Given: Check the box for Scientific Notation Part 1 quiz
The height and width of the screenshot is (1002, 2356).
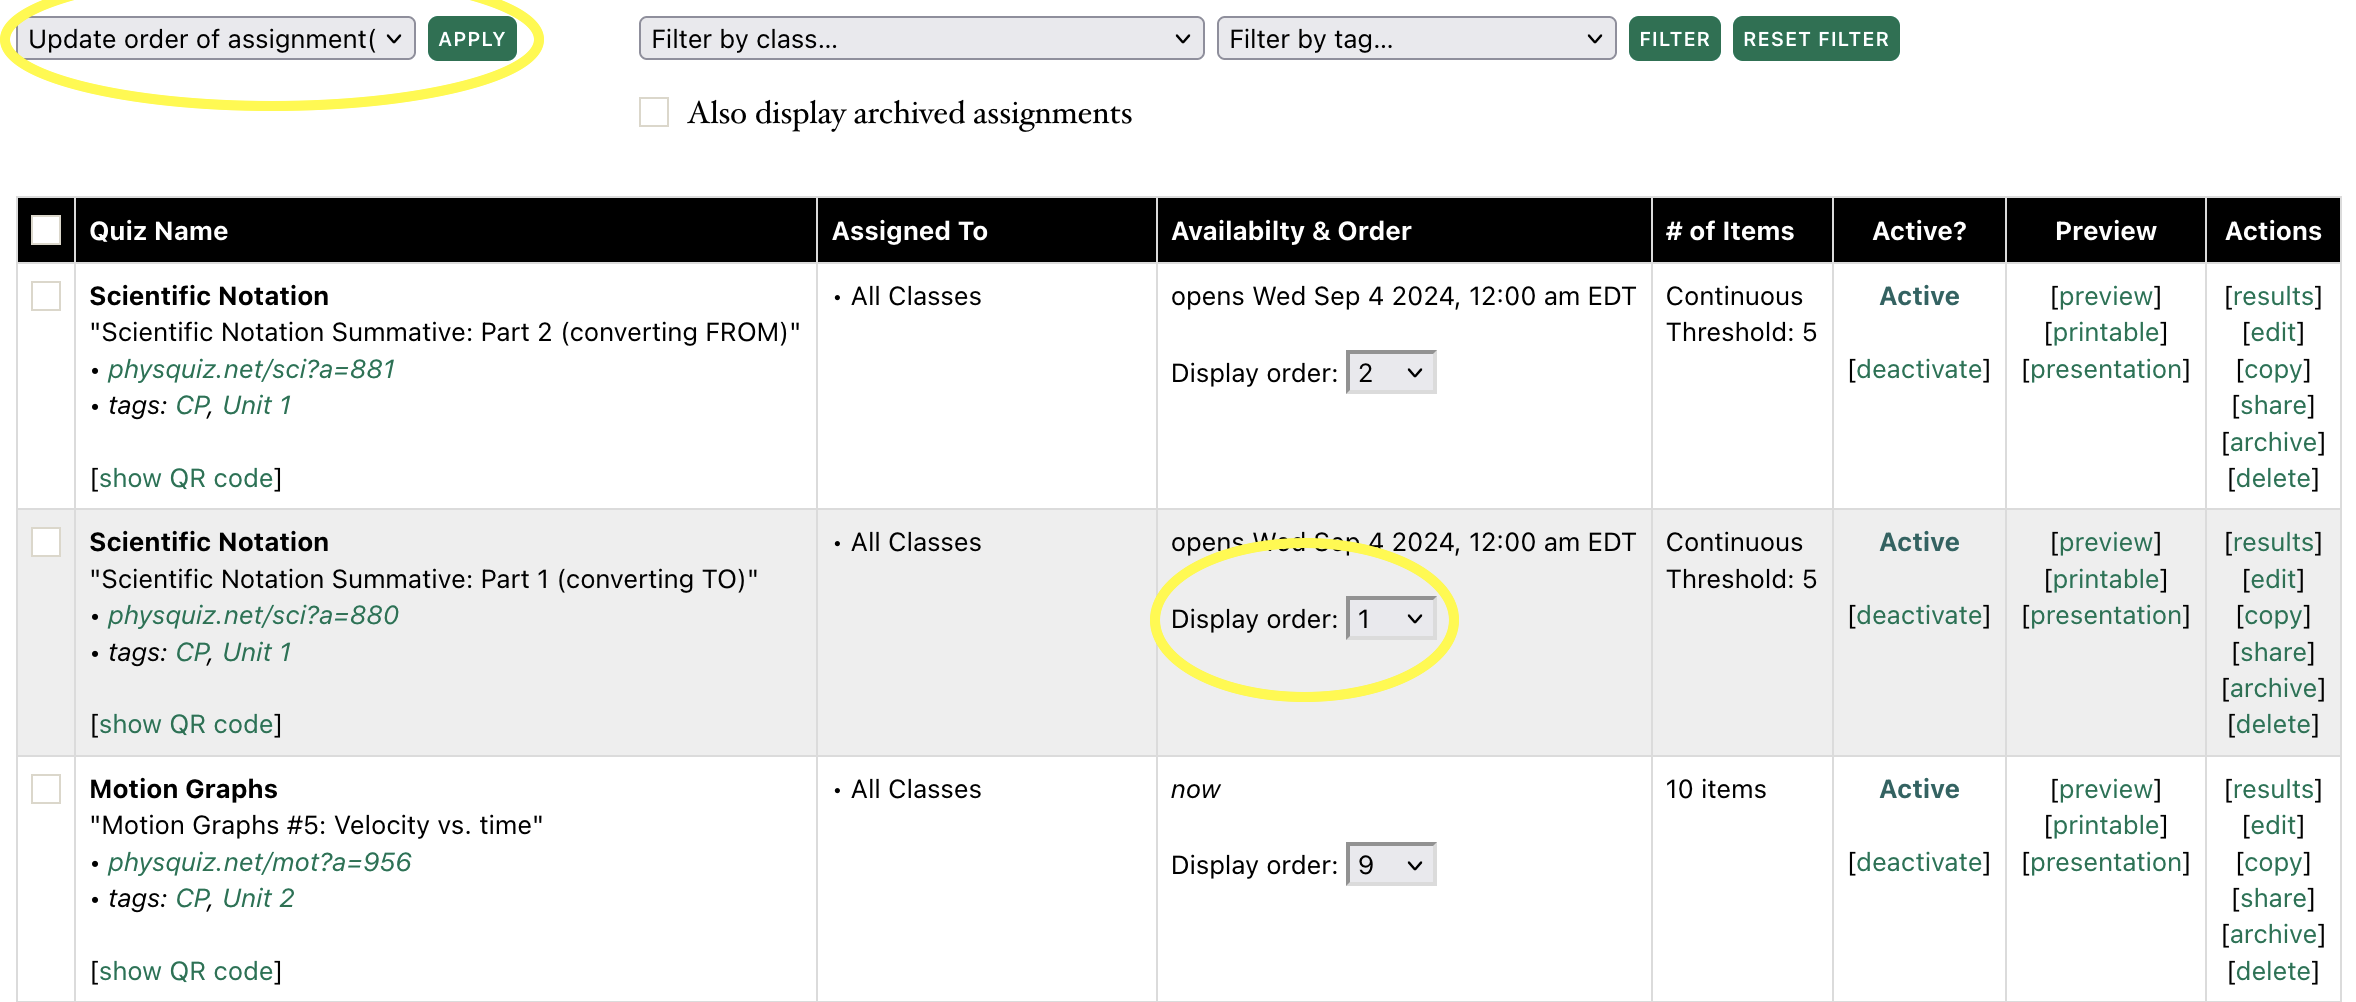Looking at the screenshot, I should (x=46, y=542).
